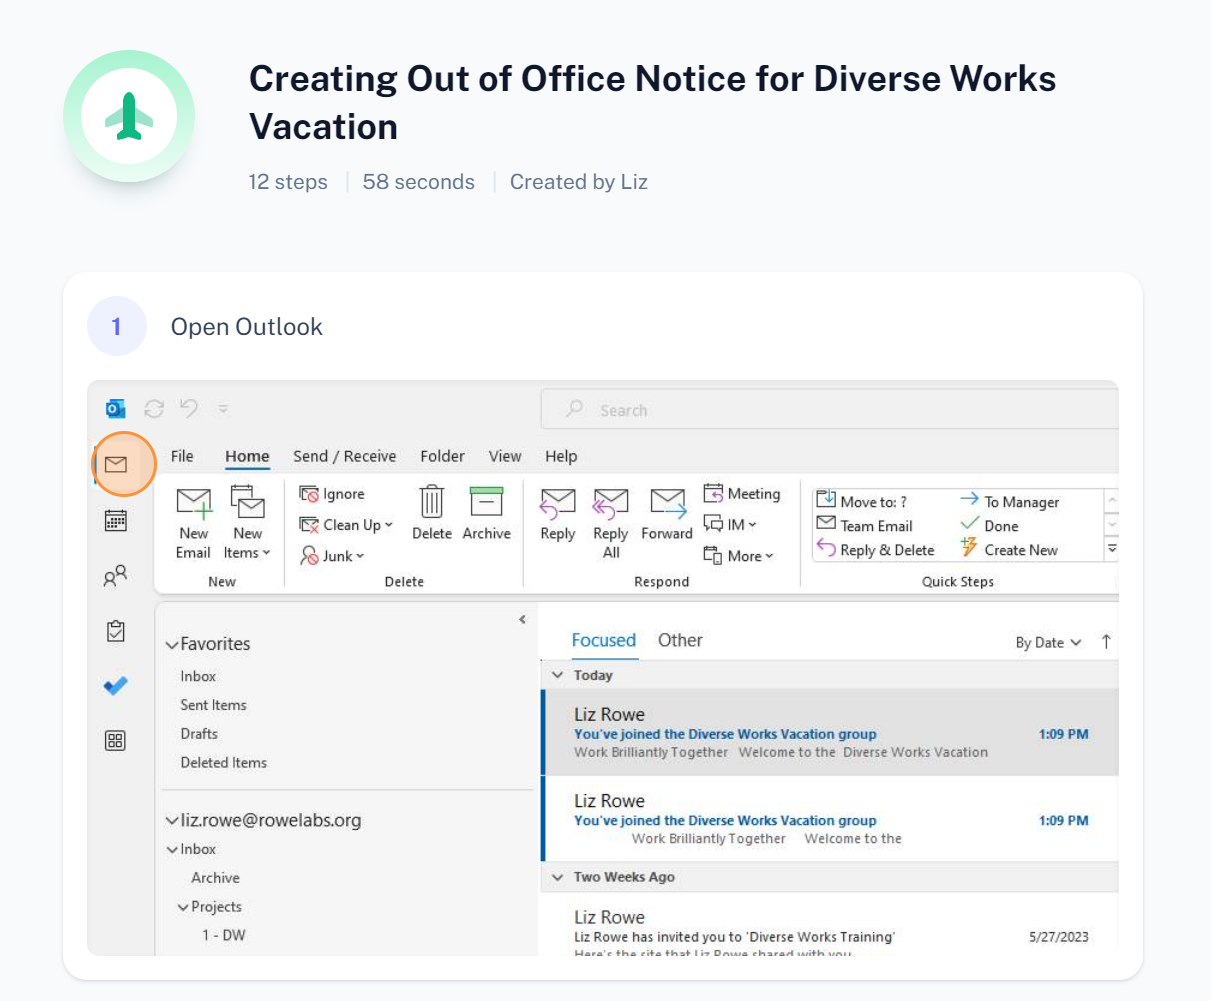Screen dimensions: 1211x1001
Task: Reply to the selected message
Action: tap(558, 514)
